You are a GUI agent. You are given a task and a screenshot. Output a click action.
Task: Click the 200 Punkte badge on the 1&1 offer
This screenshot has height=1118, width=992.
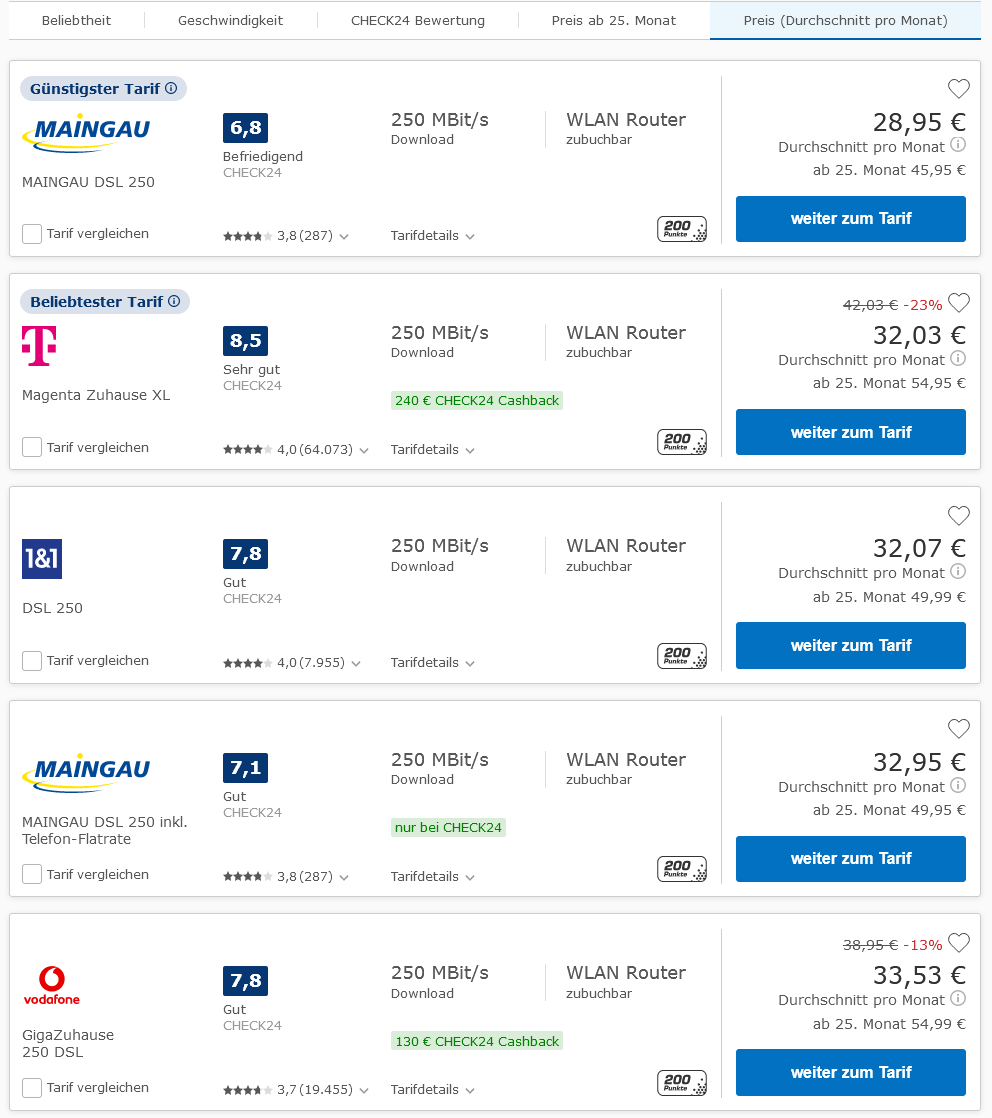(x=681, y=656)
